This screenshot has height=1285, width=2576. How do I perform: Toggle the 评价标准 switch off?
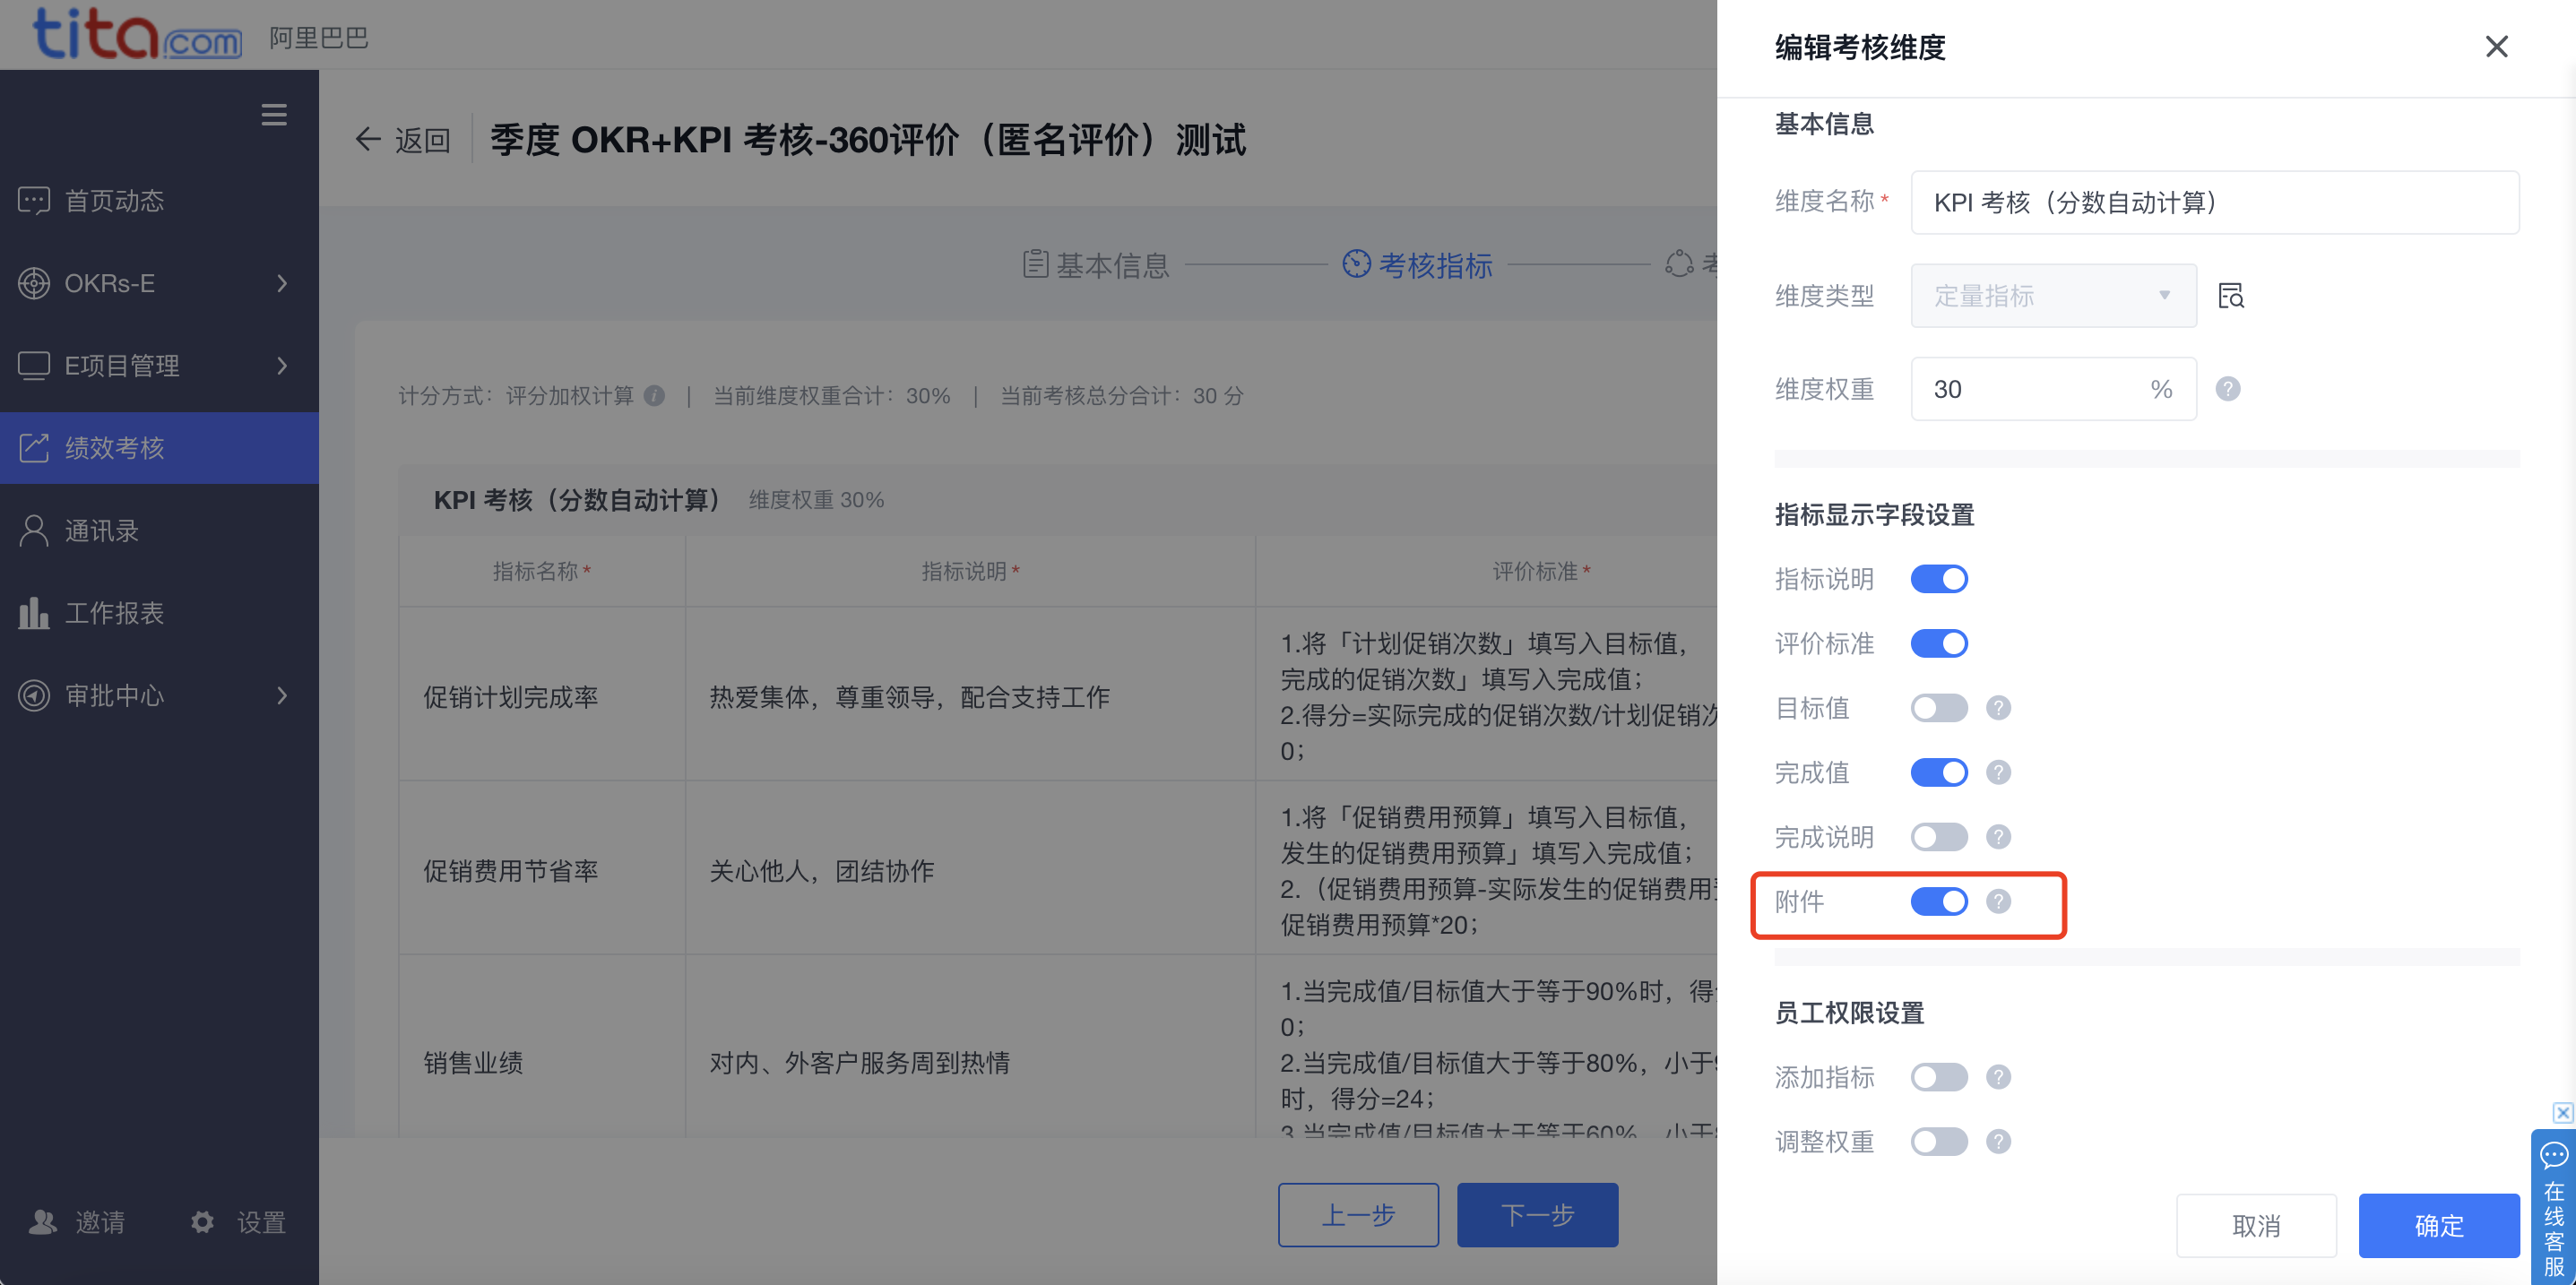pyautogui.click(x=1939, y=643)
